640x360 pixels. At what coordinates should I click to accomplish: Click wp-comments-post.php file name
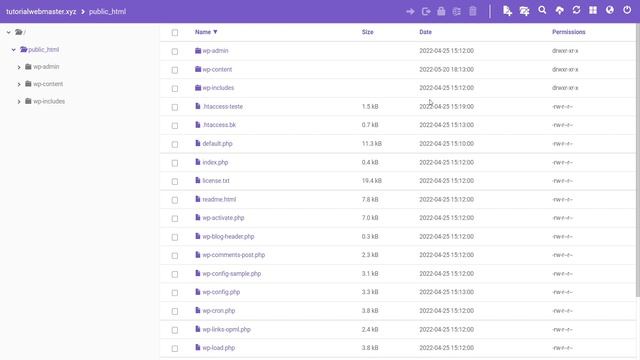tap(233, 255)
